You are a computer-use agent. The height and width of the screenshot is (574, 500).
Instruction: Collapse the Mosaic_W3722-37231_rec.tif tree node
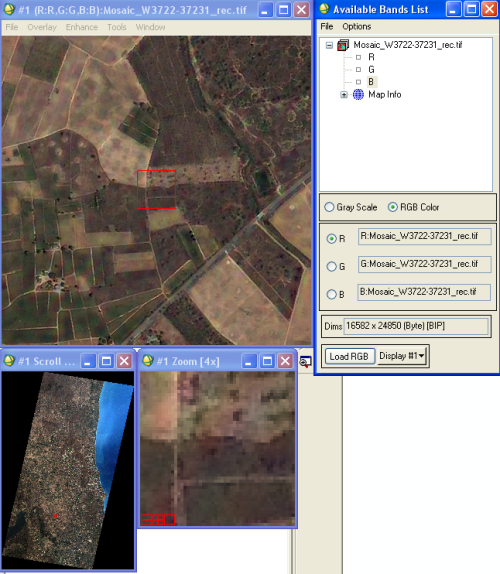coord(329,45)
